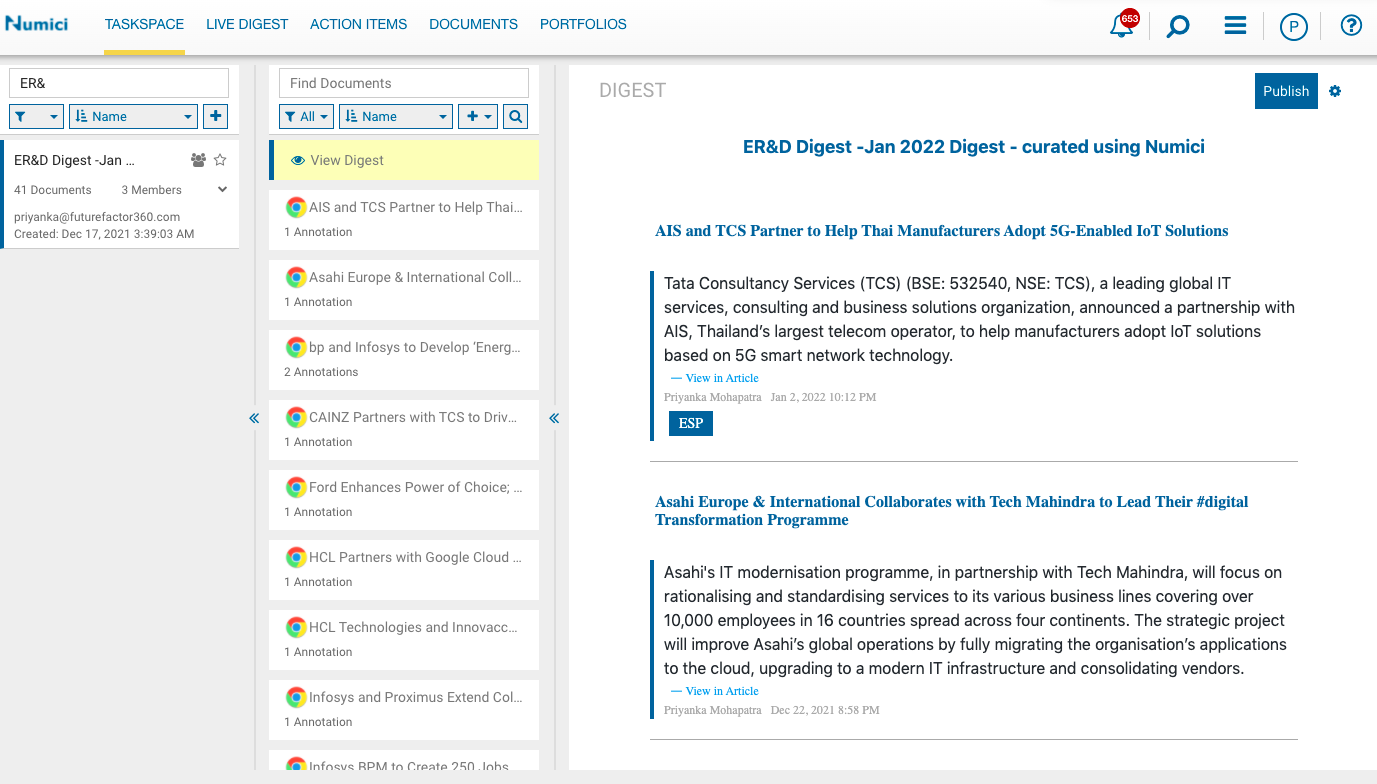Switch to the ACTION ITEMS tab
The width and height of the screenshot is (1377, 784).
(359, 24)
